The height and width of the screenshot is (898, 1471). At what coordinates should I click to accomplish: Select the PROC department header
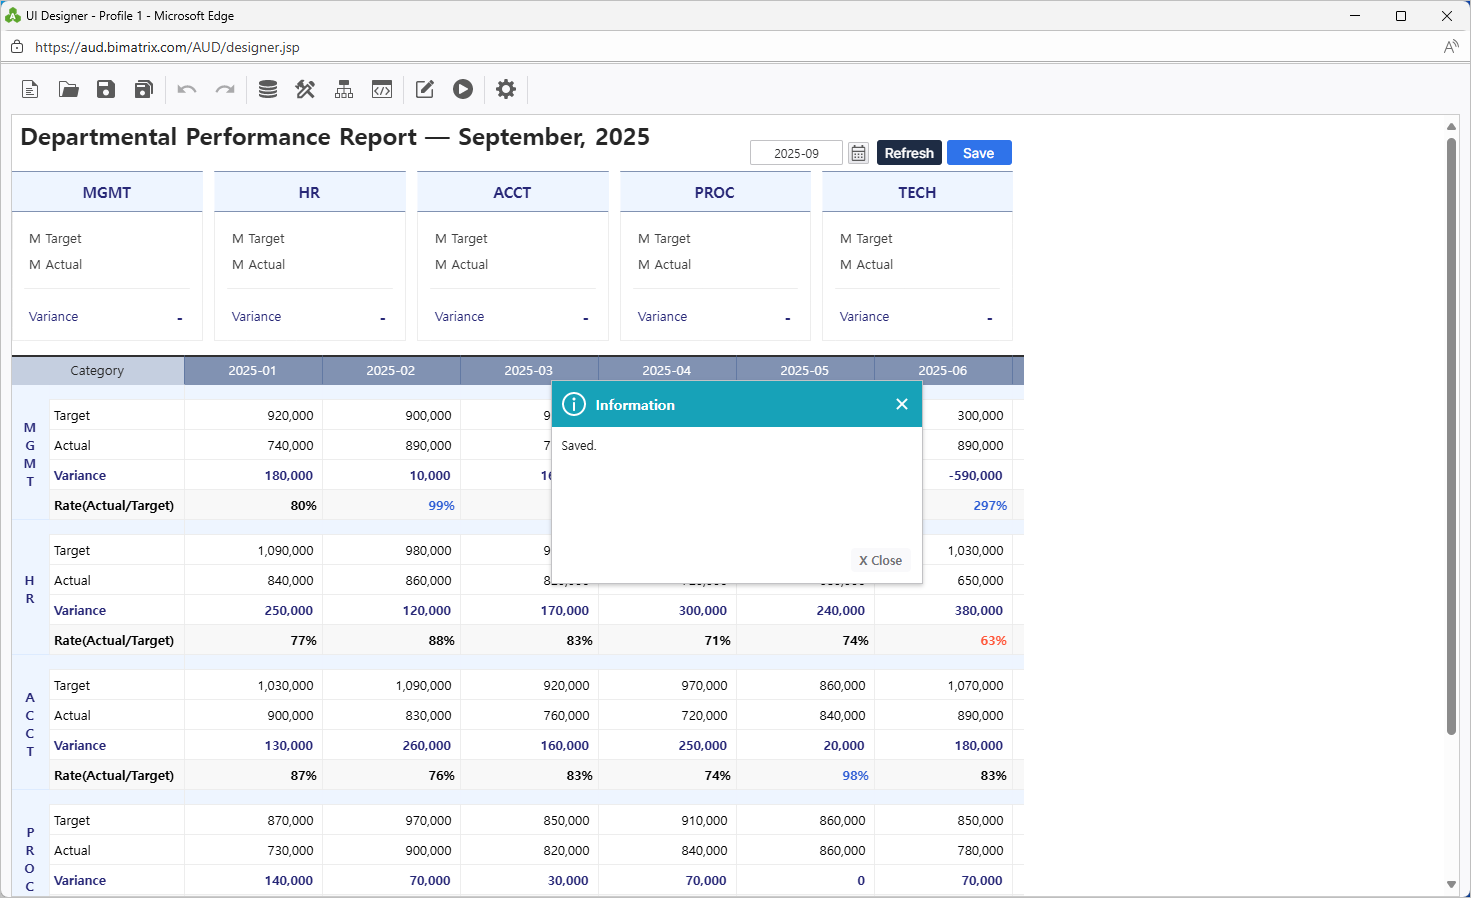coord(714,192)
